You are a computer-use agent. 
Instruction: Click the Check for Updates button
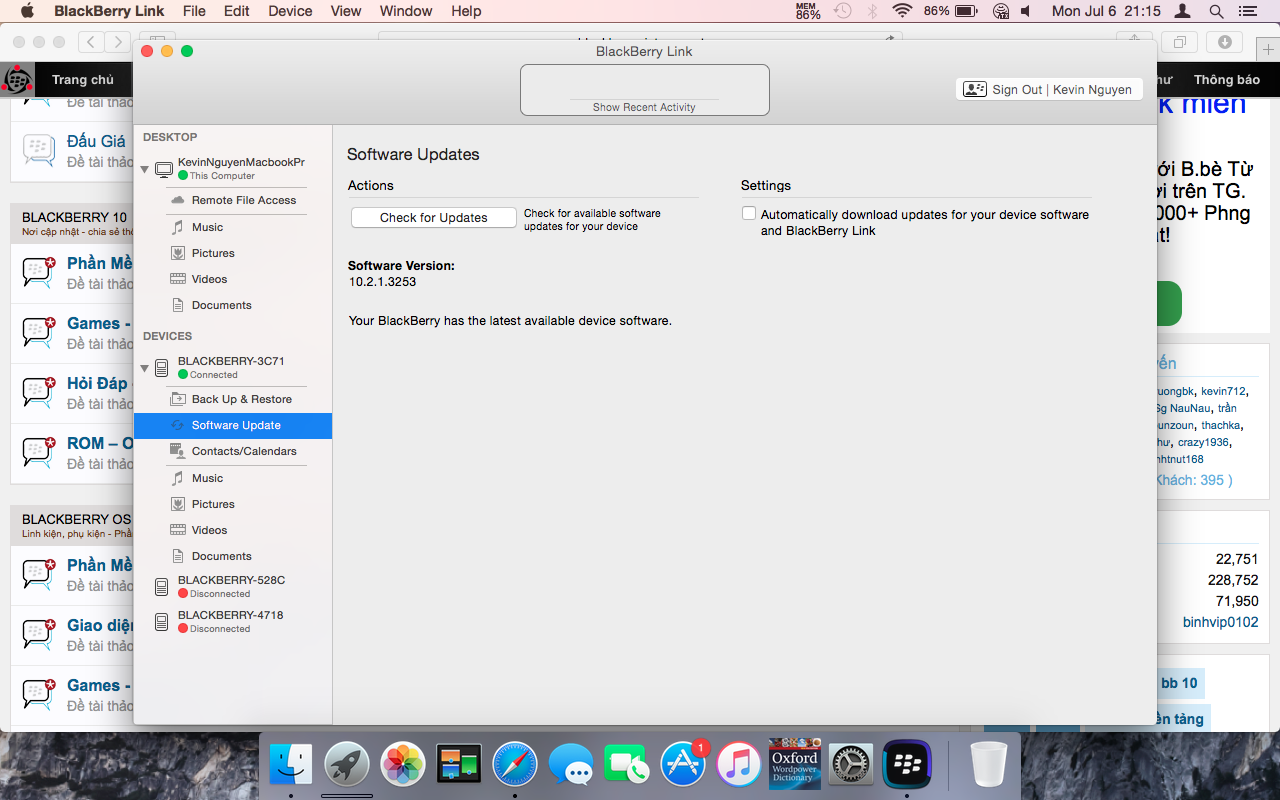pyautogui.click(x=434, y=217)
